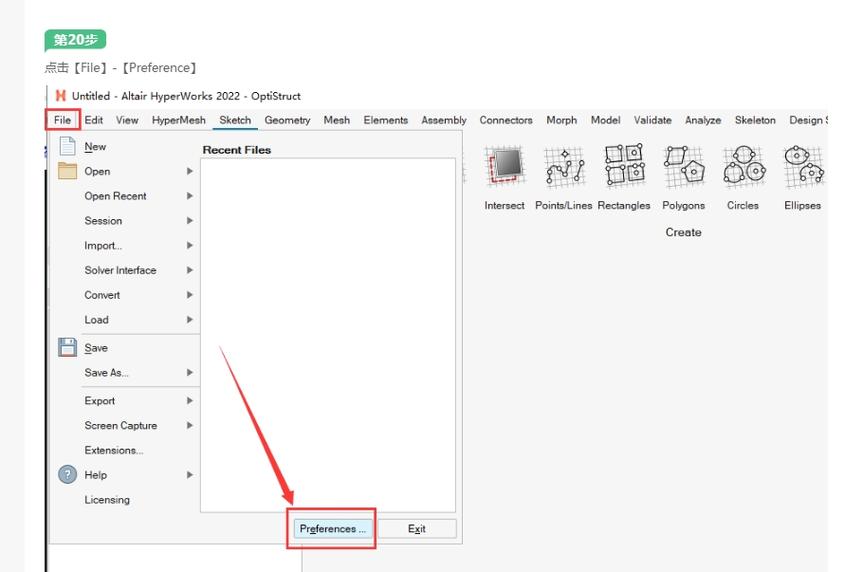This screenshot has width=863, height=572.
Task: Click the Open folder icon in File menu
Action: (67, 171)
